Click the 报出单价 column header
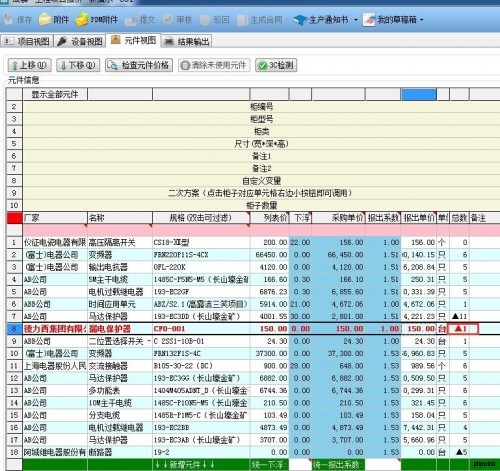Screen dimensions: 500x471 click(419, 218)
